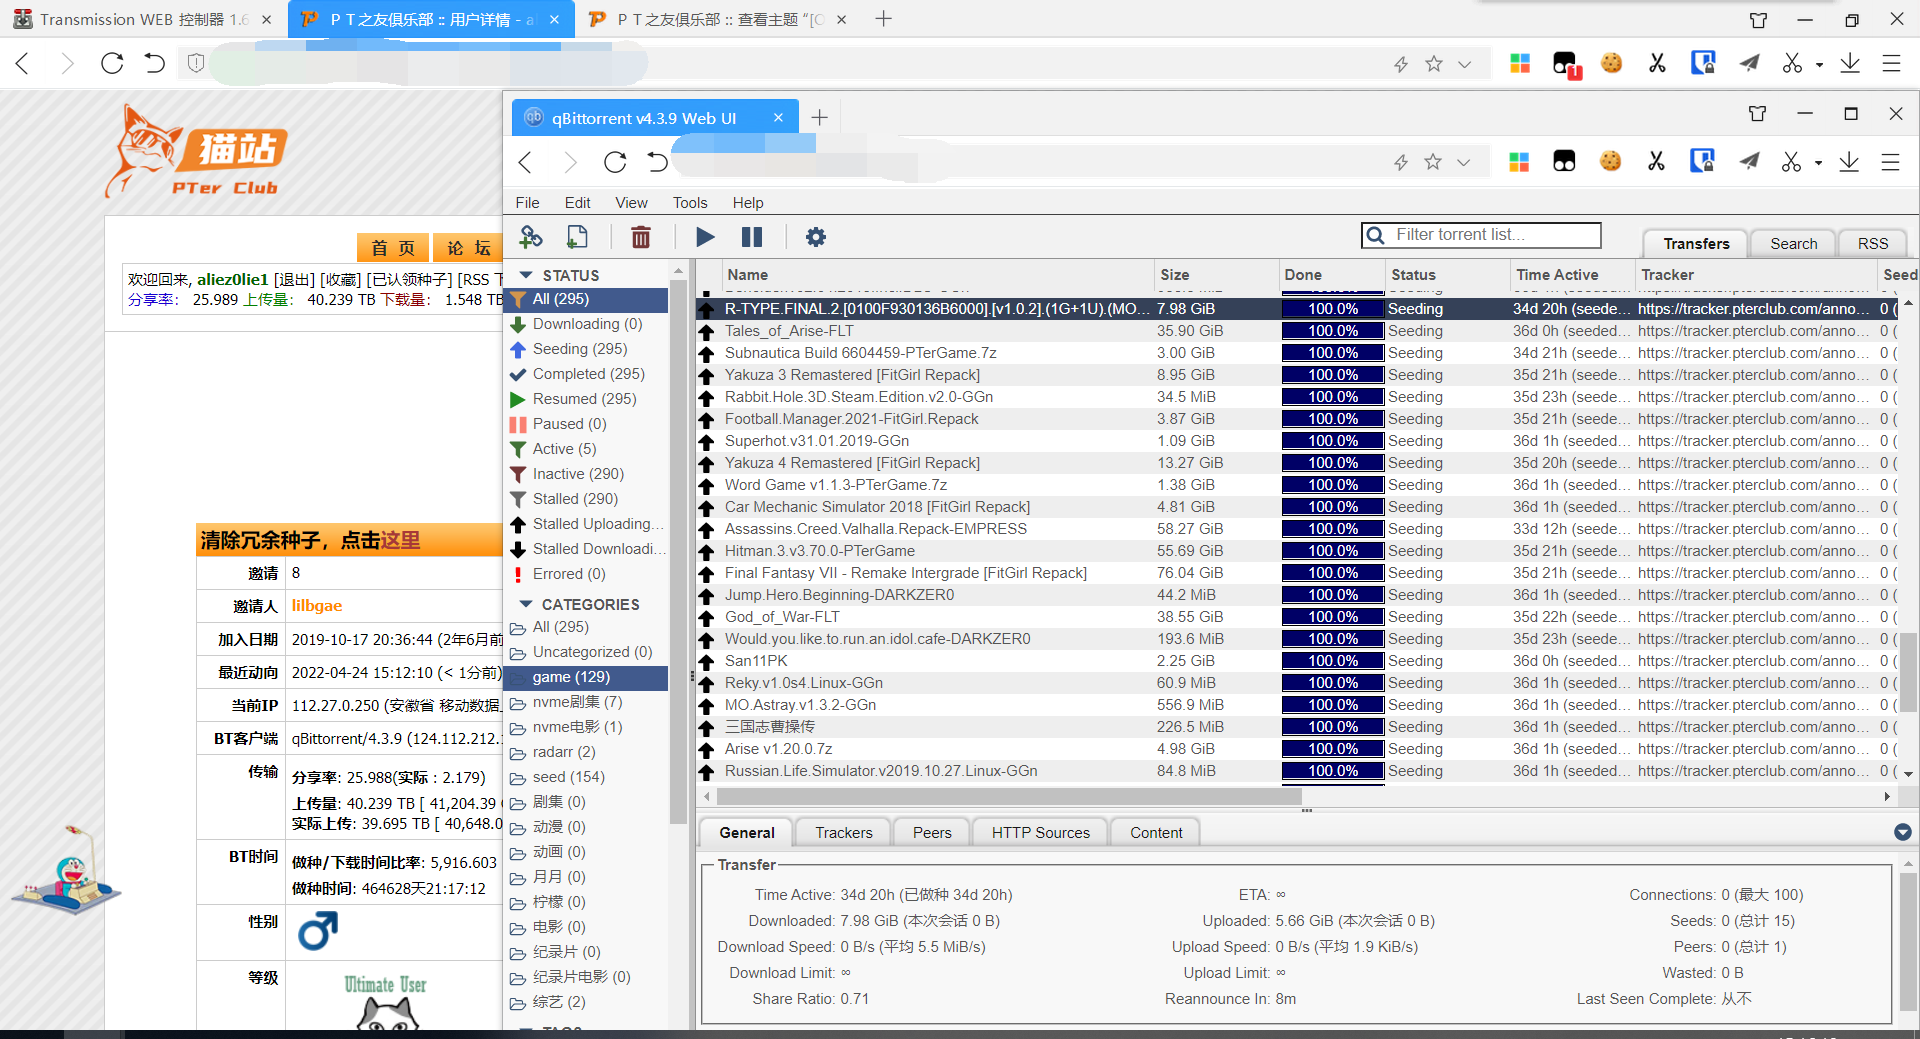1920x1039 pixels.
Task: Open the hamburger menu in qBittorrent browser window
Action: tap(1890, 162)
